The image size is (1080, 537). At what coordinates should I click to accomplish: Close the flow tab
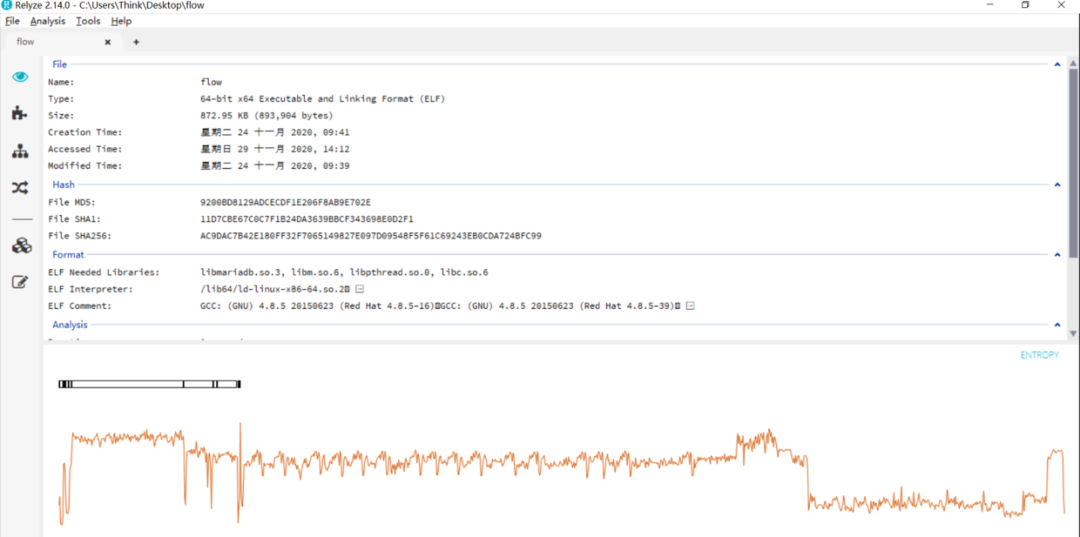(x=108, y=42)
